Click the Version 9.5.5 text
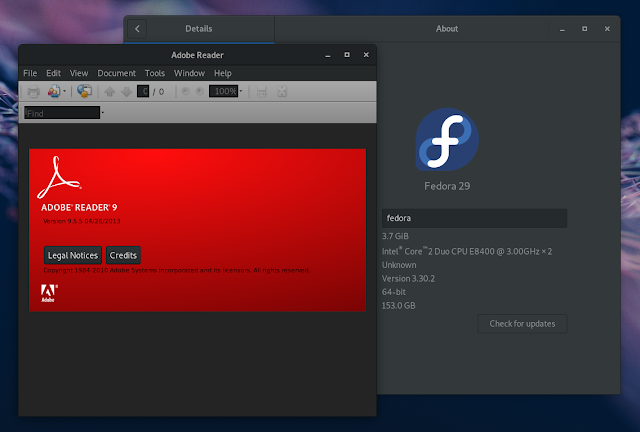The image size is (640, 432). click(82, 221)
